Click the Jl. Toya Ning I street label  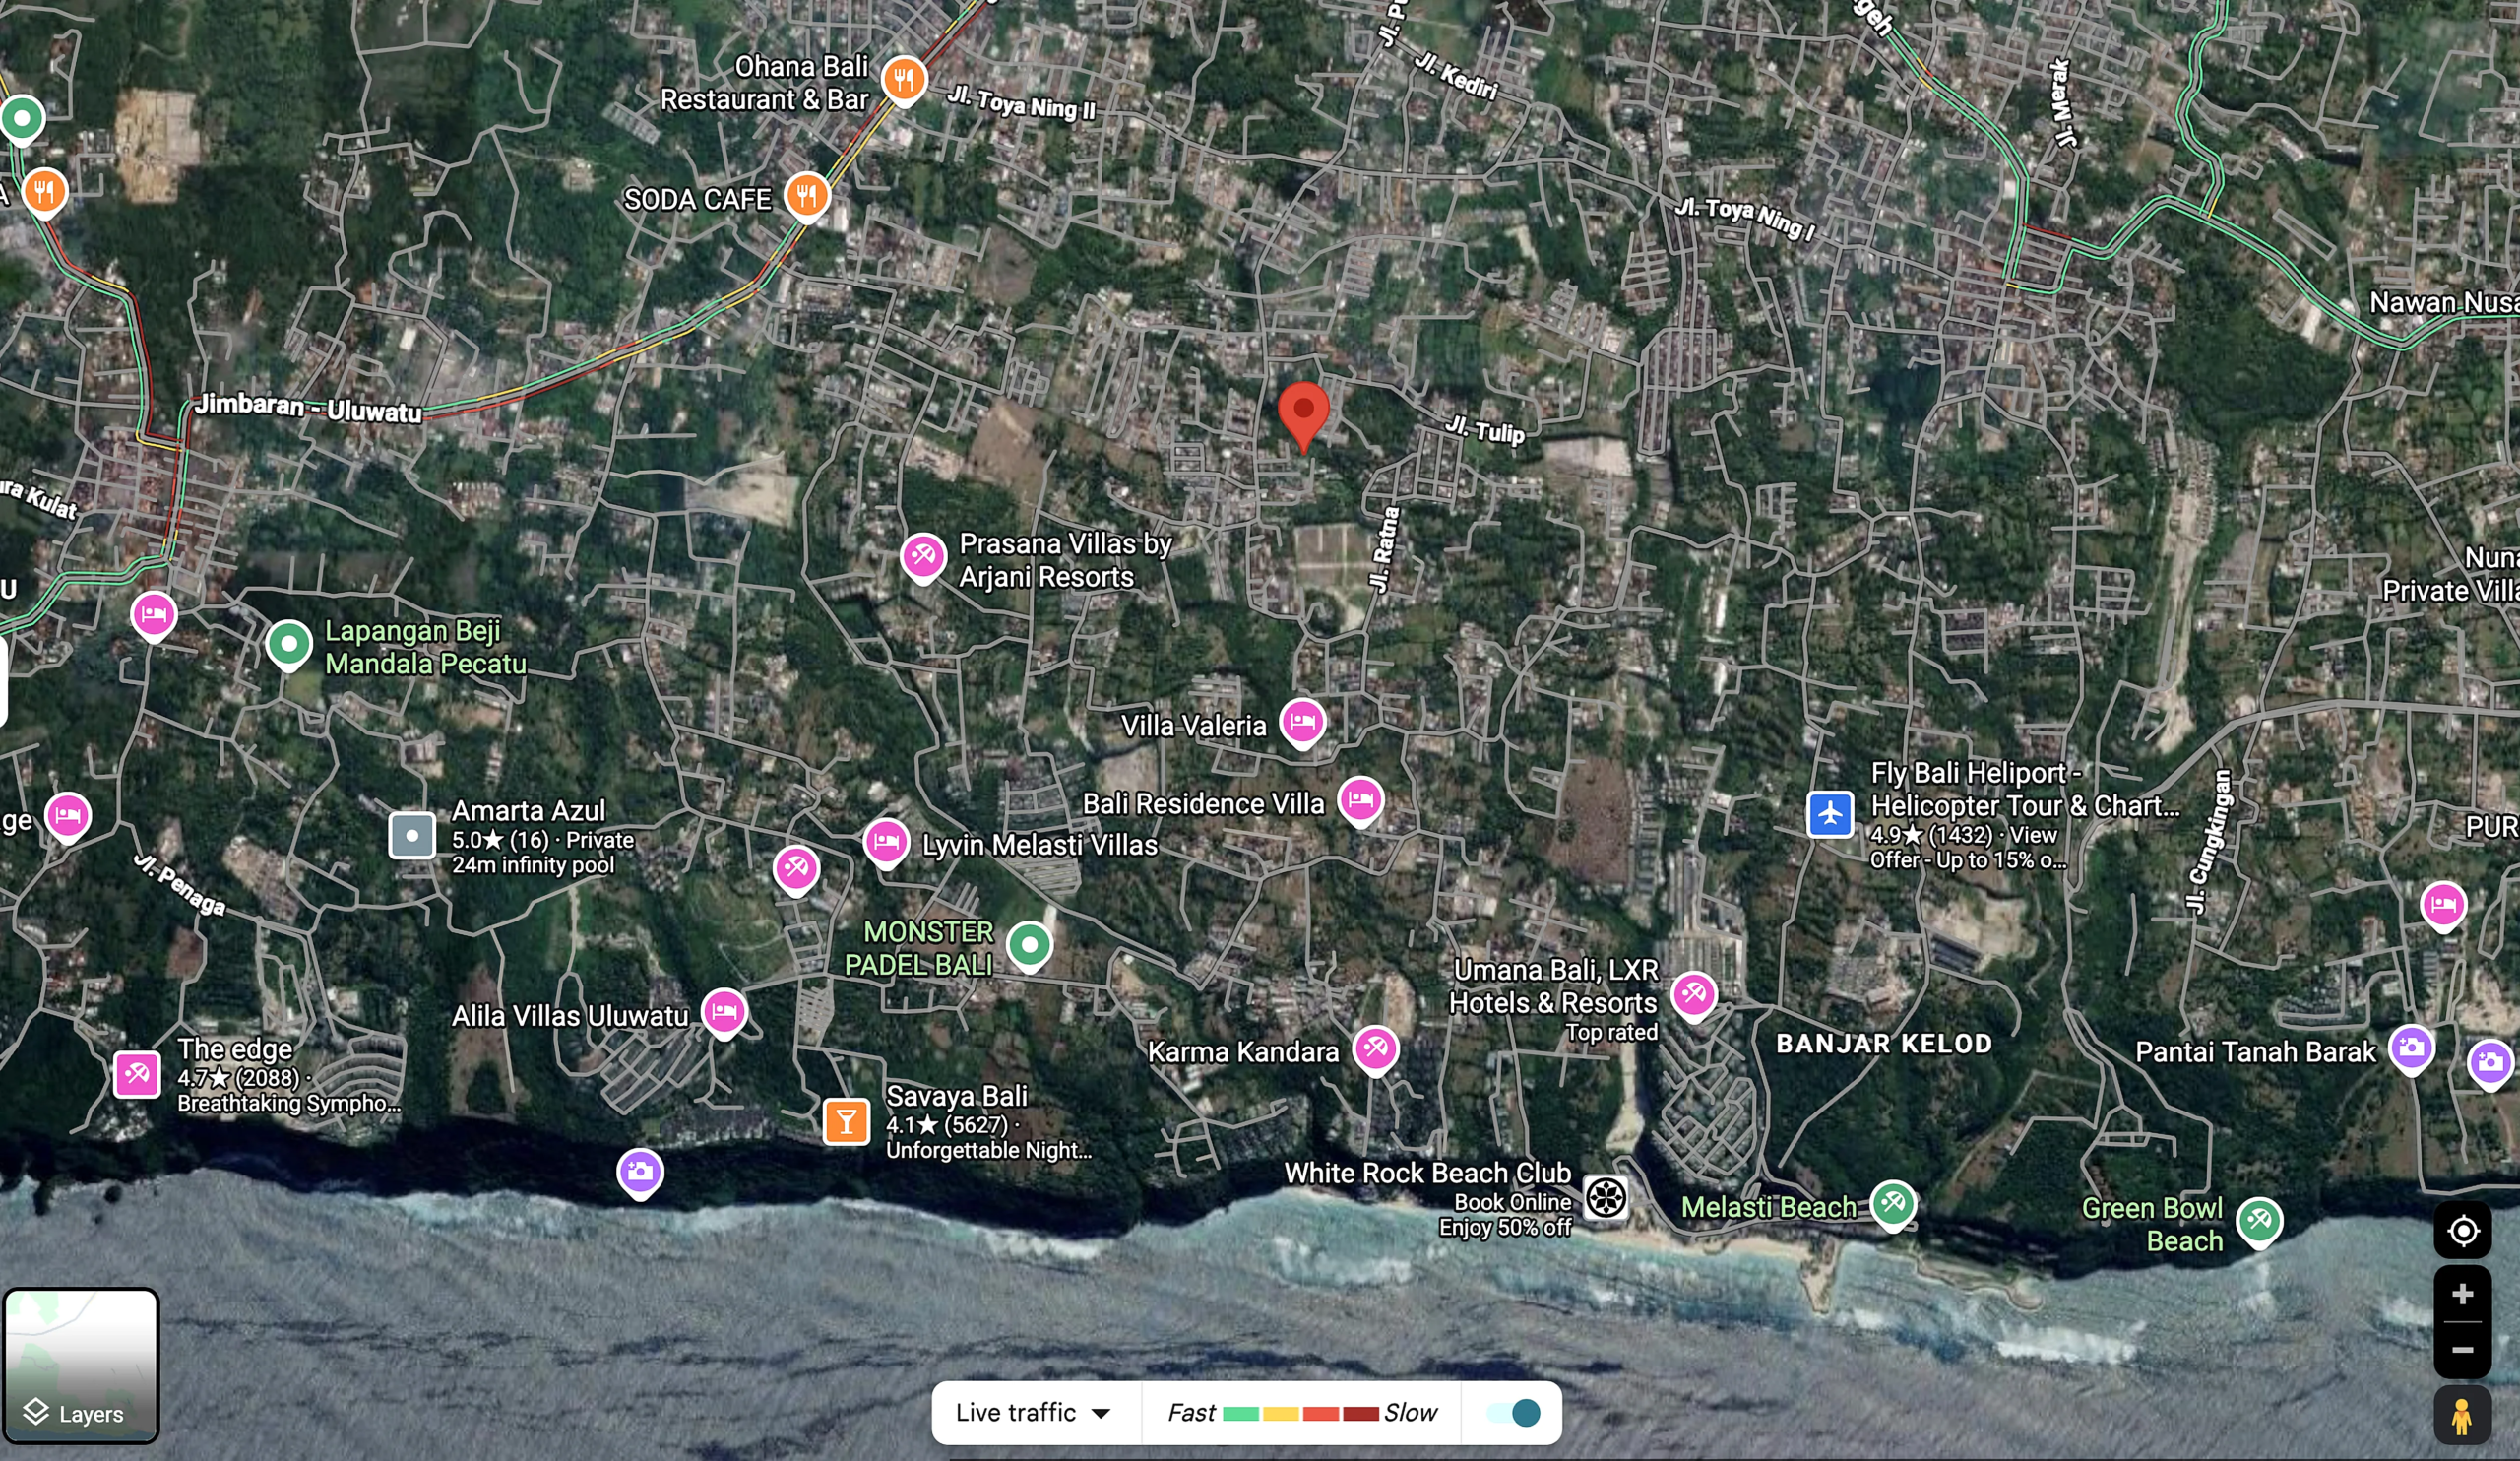1745,219
